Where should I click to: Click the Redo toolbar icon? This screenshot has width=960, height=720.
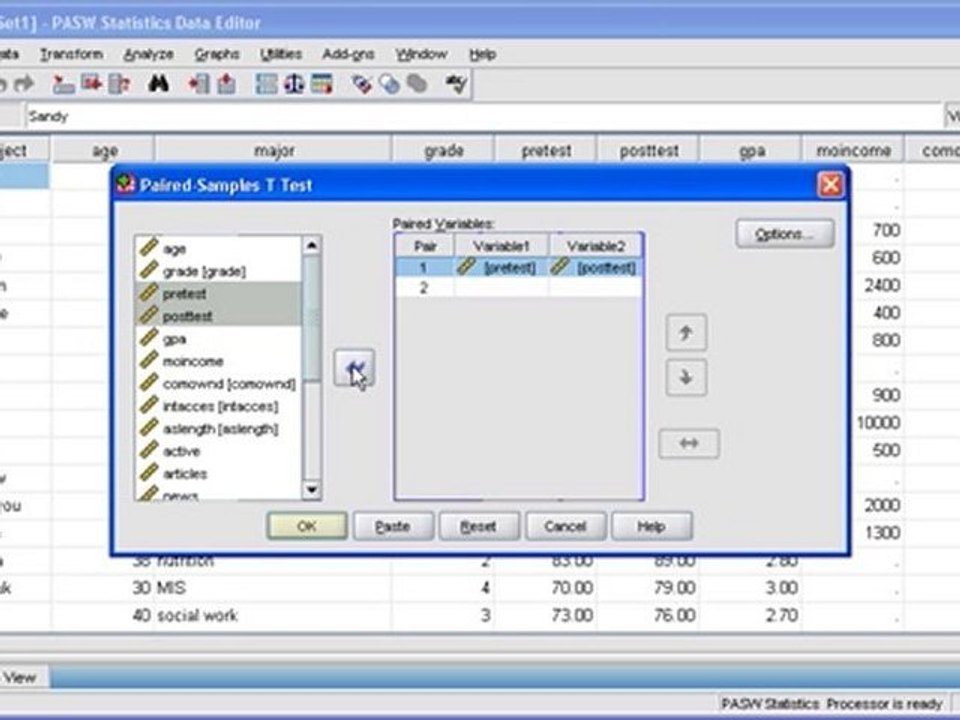[x=24, y=83]
